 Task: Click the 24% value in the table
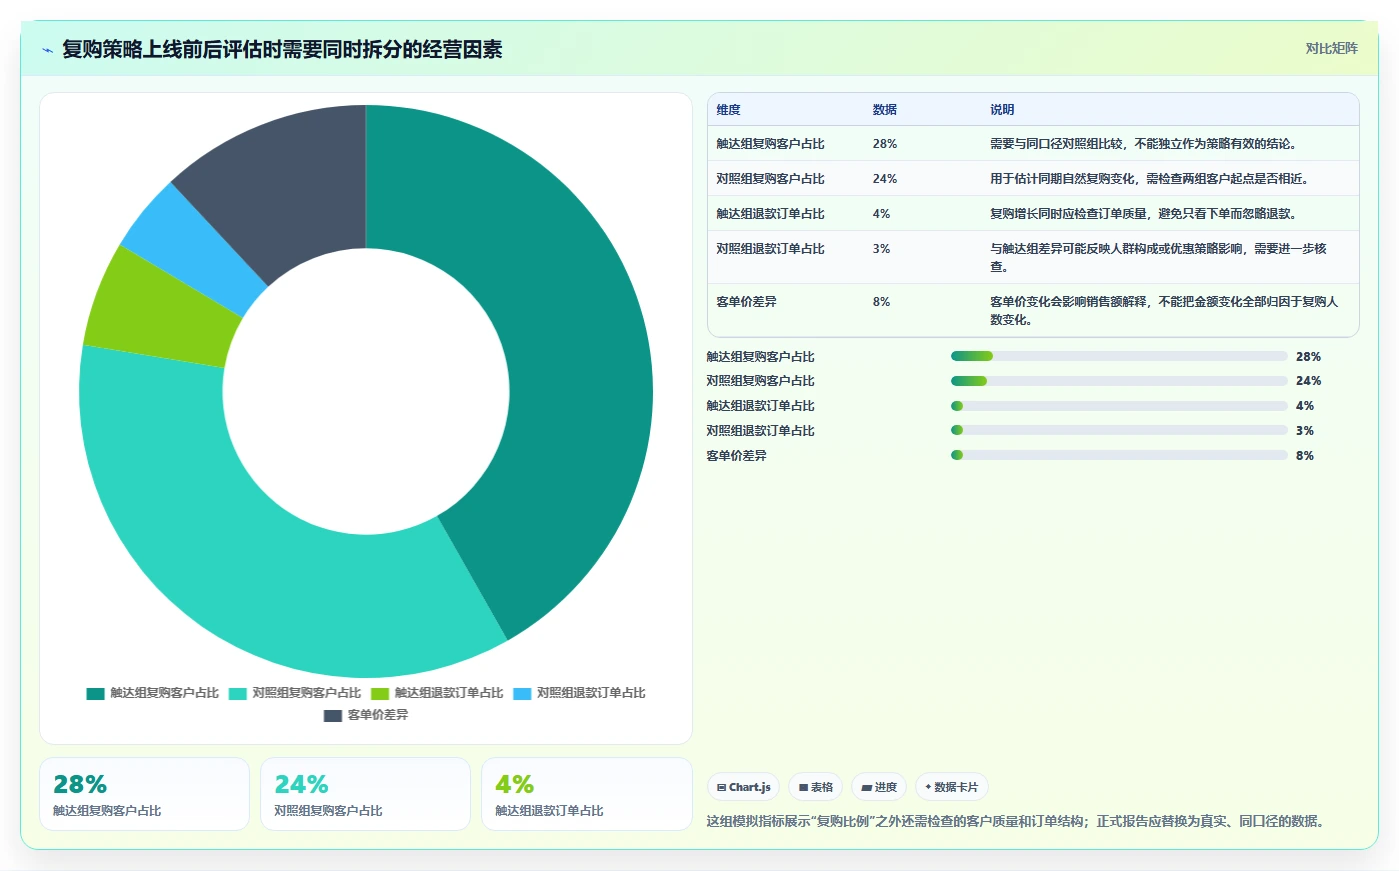click(885, 179)
